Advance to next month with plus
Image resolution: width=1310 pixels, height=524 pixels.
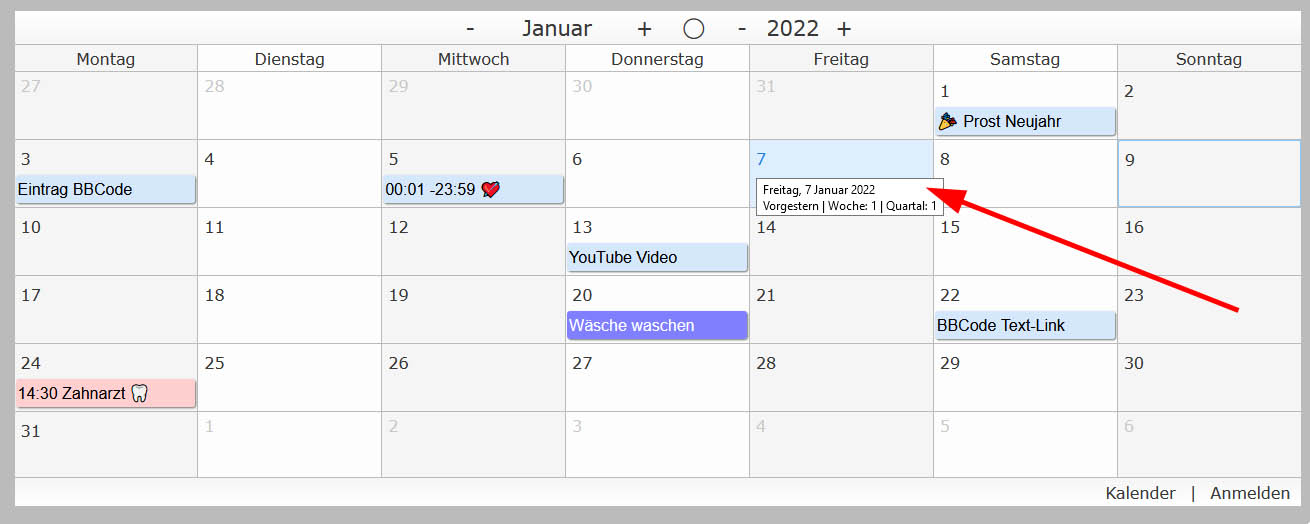[644, 29]
